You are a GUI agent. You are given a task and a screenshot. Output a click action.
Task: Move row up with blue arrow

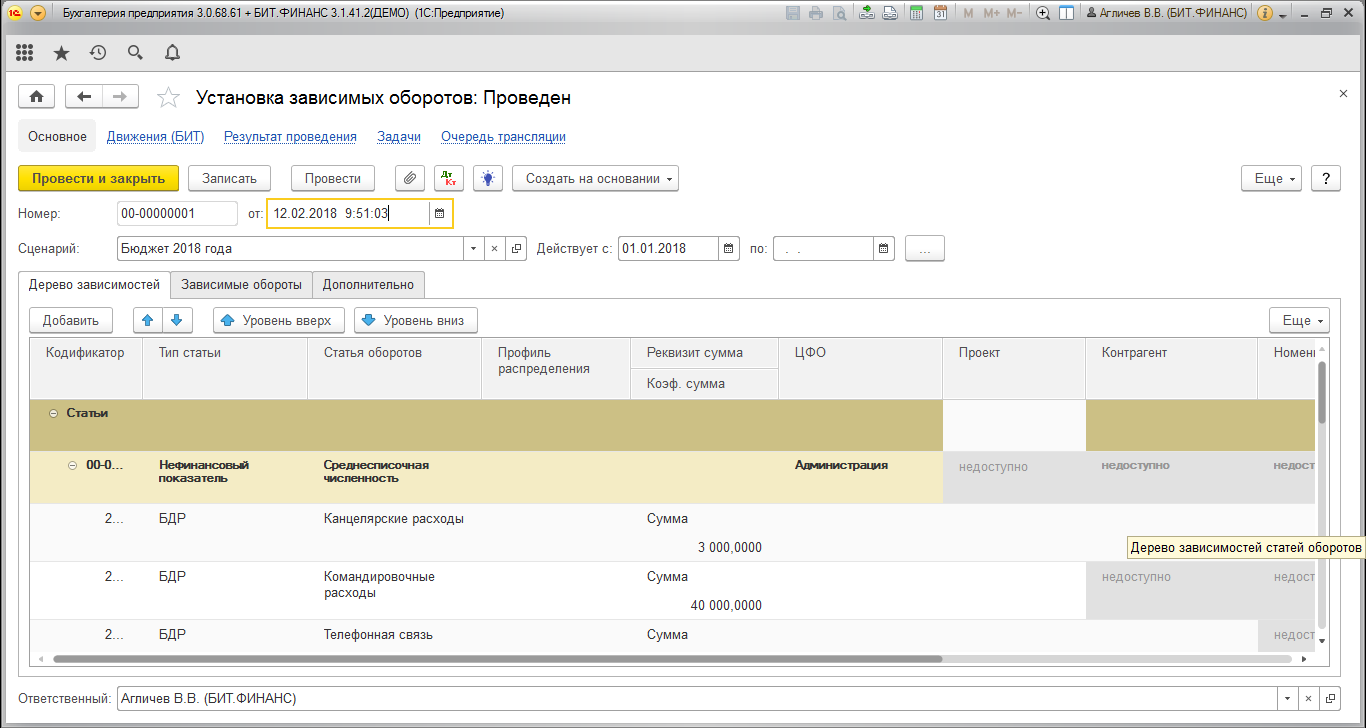[148, 320]
